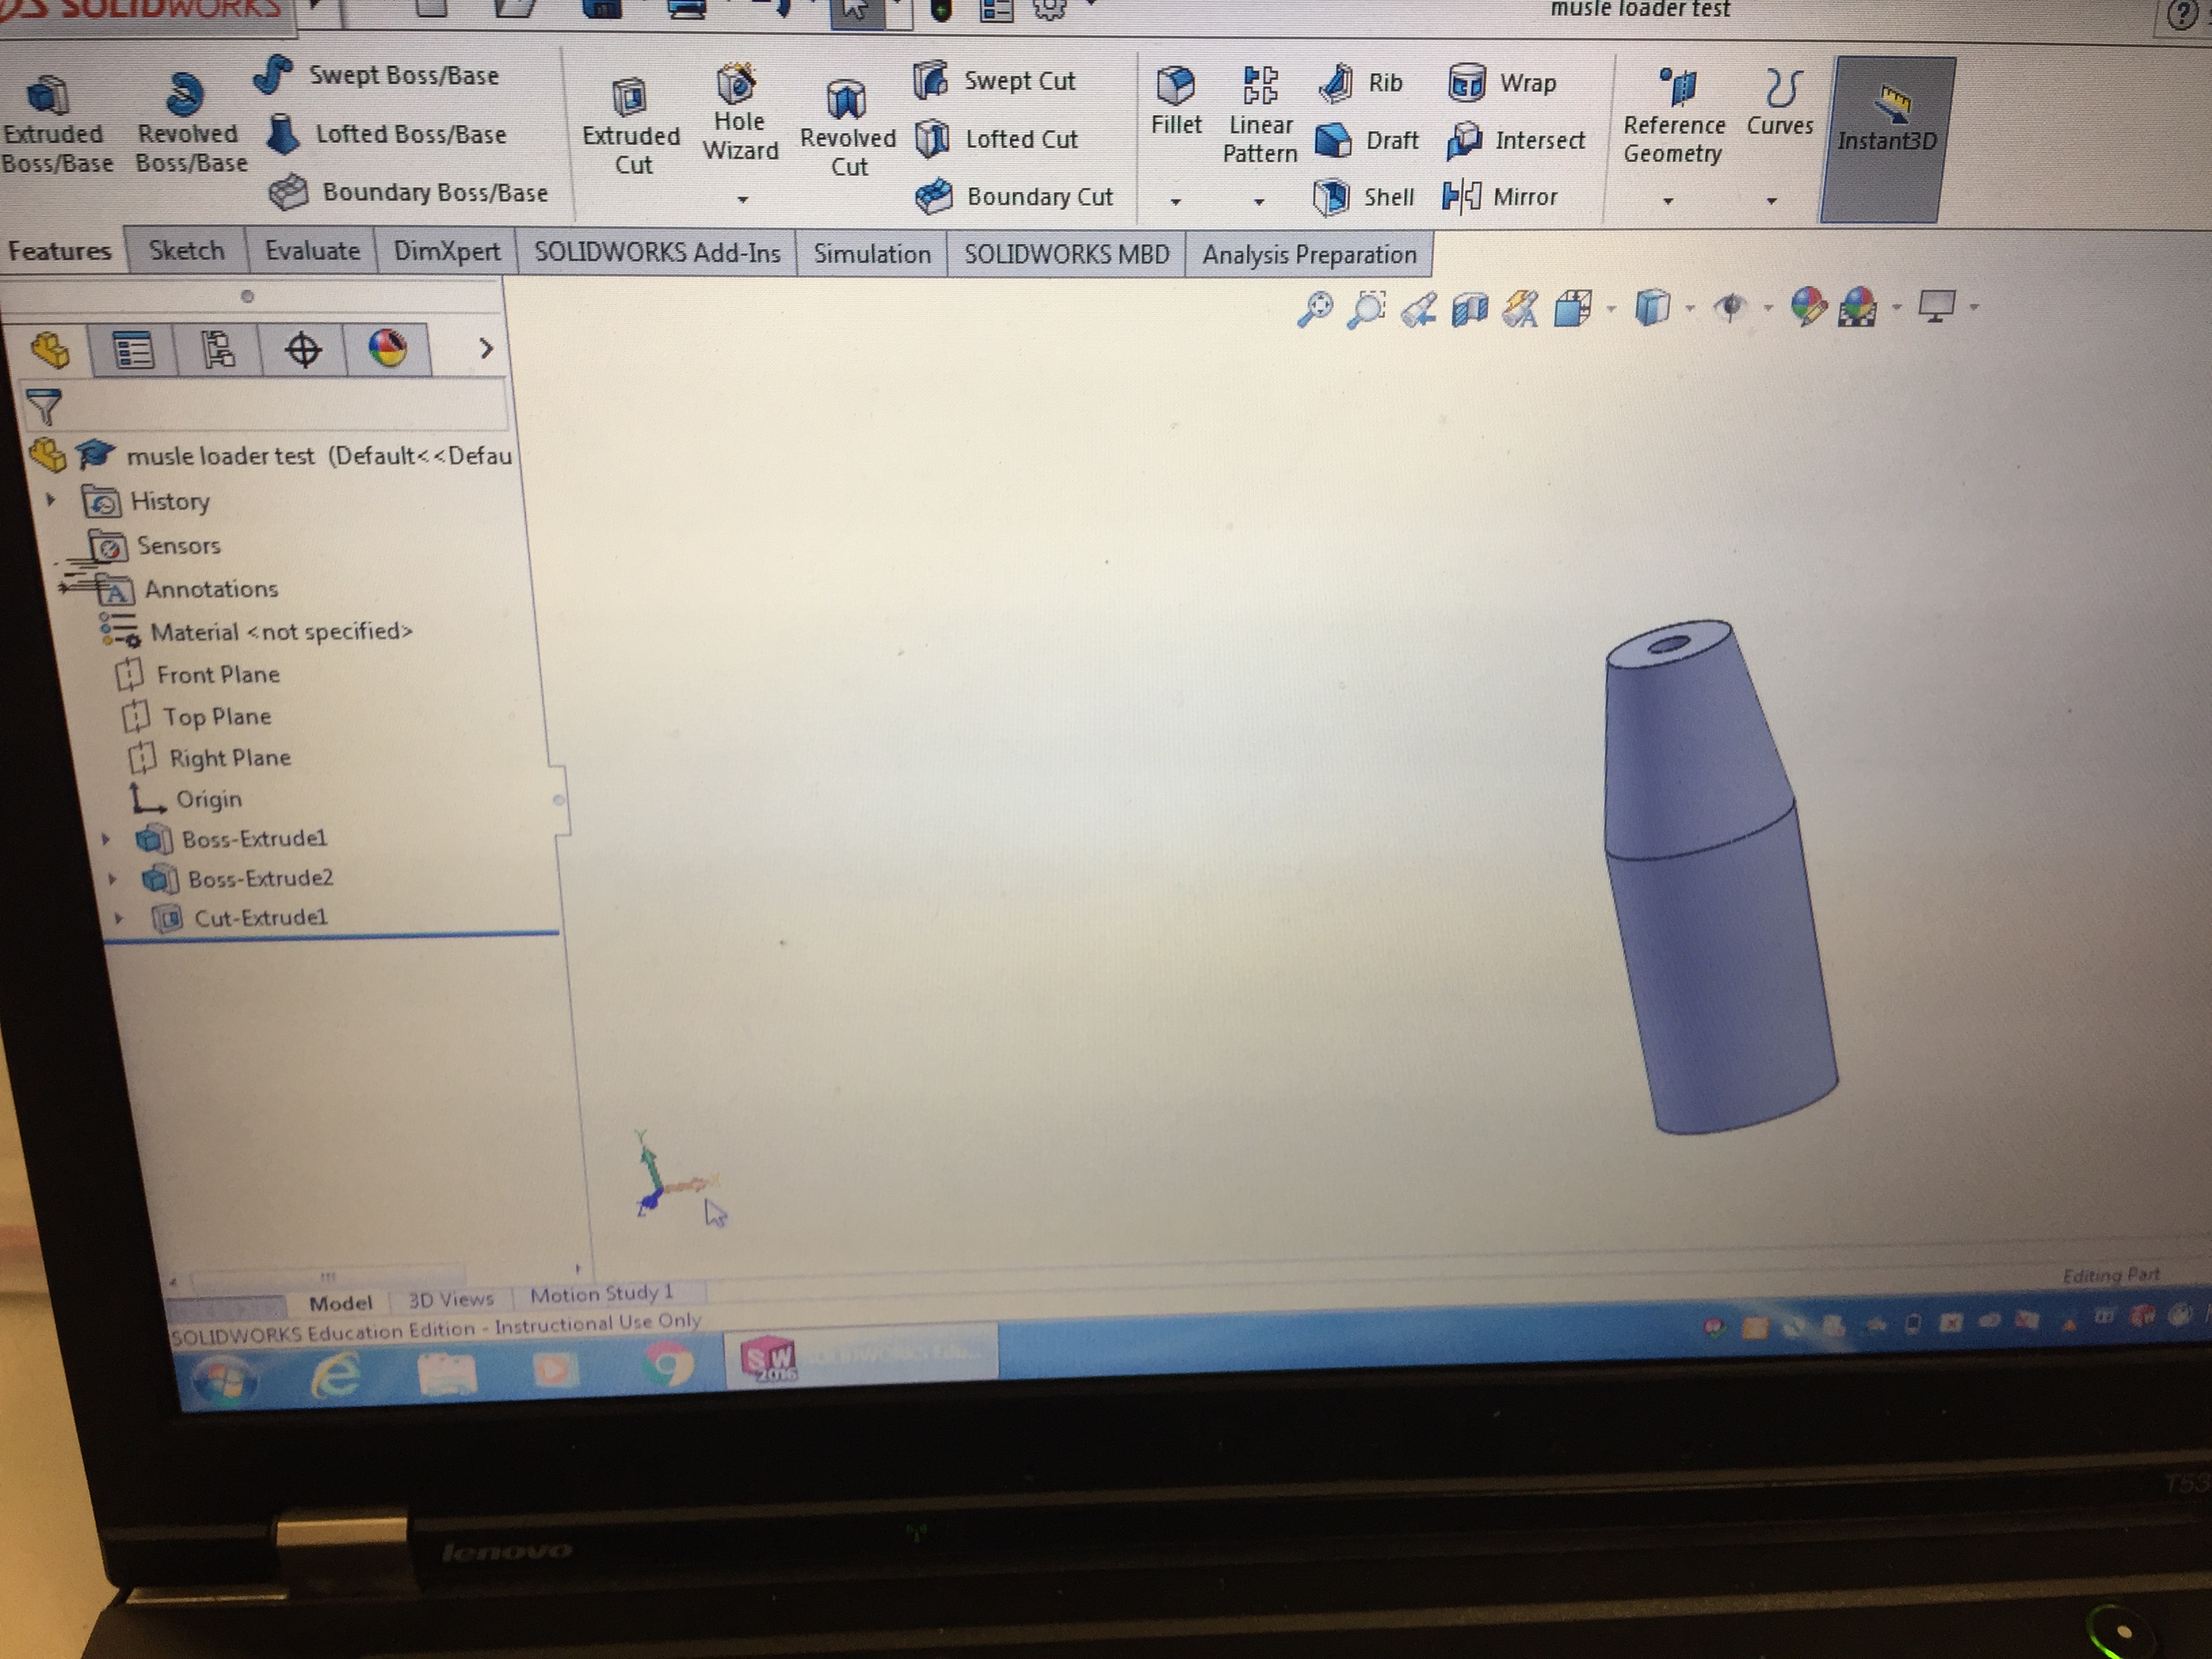2212x1659 pixels.
Task: Expand the Boss-Extrude1 feature
Action: tap(106, 839)
